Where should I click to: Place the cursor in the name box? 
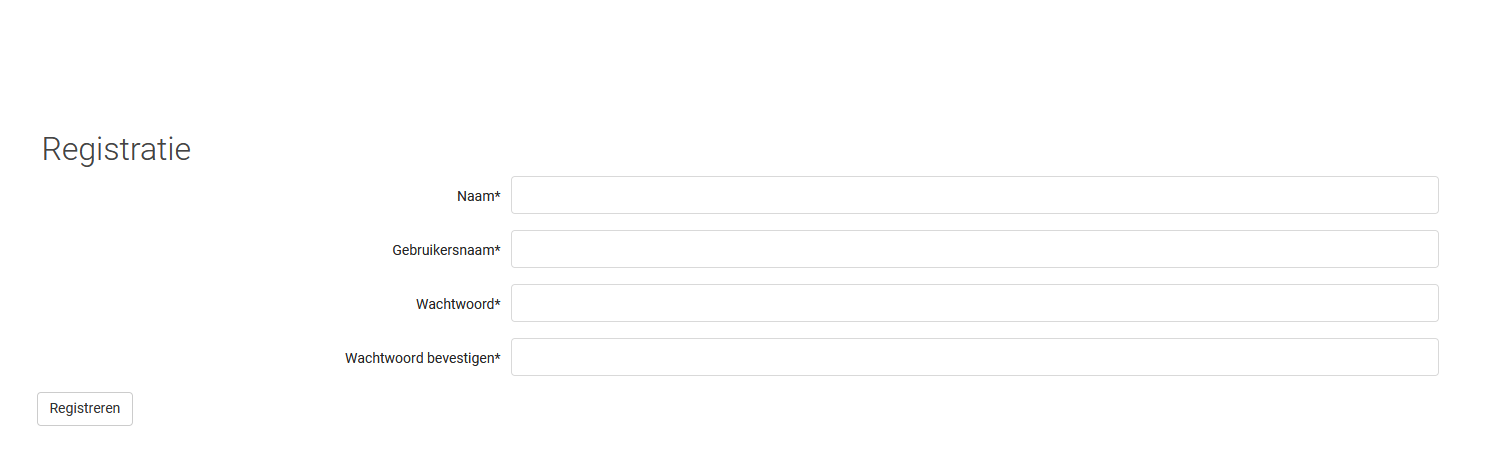tap(974, 195)
